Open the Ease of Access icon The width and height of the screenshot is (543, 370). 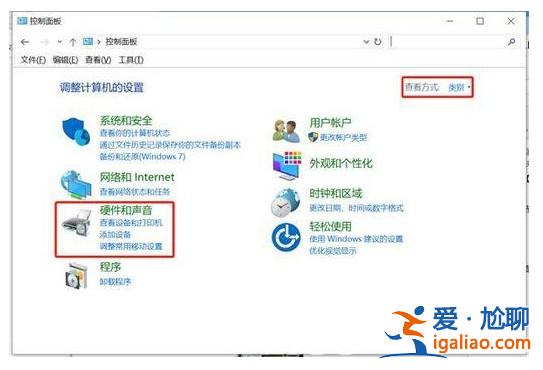click(286, 237)
